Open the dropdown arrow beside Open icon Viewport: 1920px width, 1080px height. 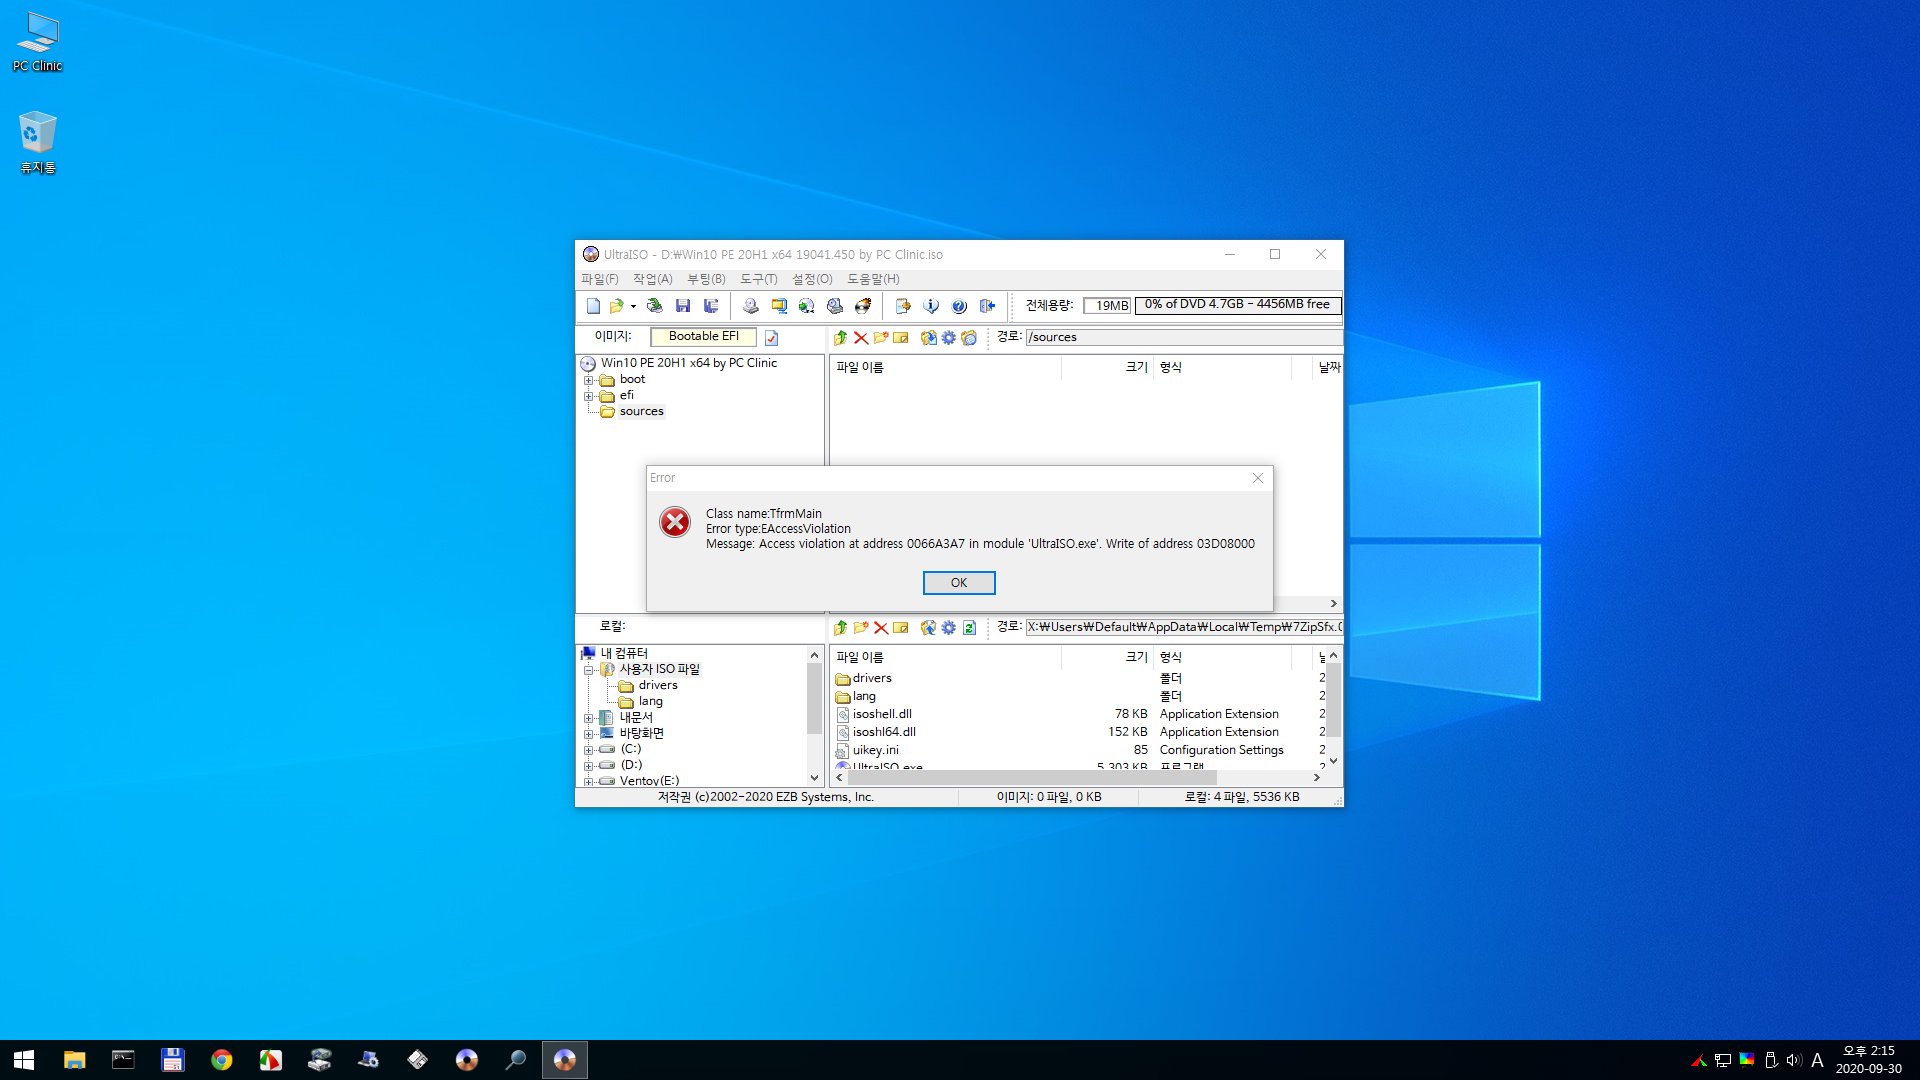pos(633,306)
